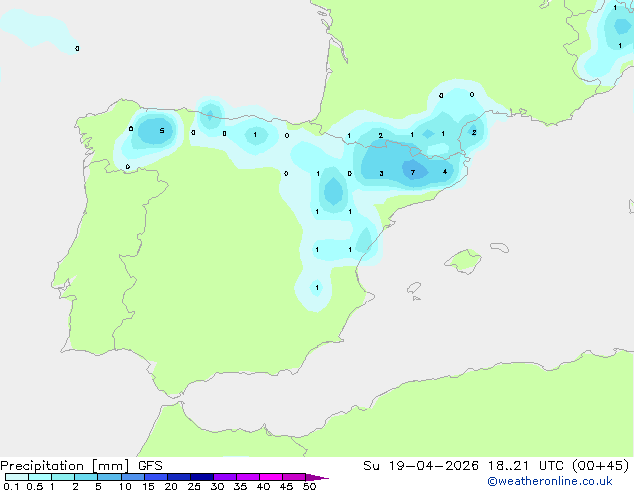Click legend tick label '0.5'

pos(35,486)
